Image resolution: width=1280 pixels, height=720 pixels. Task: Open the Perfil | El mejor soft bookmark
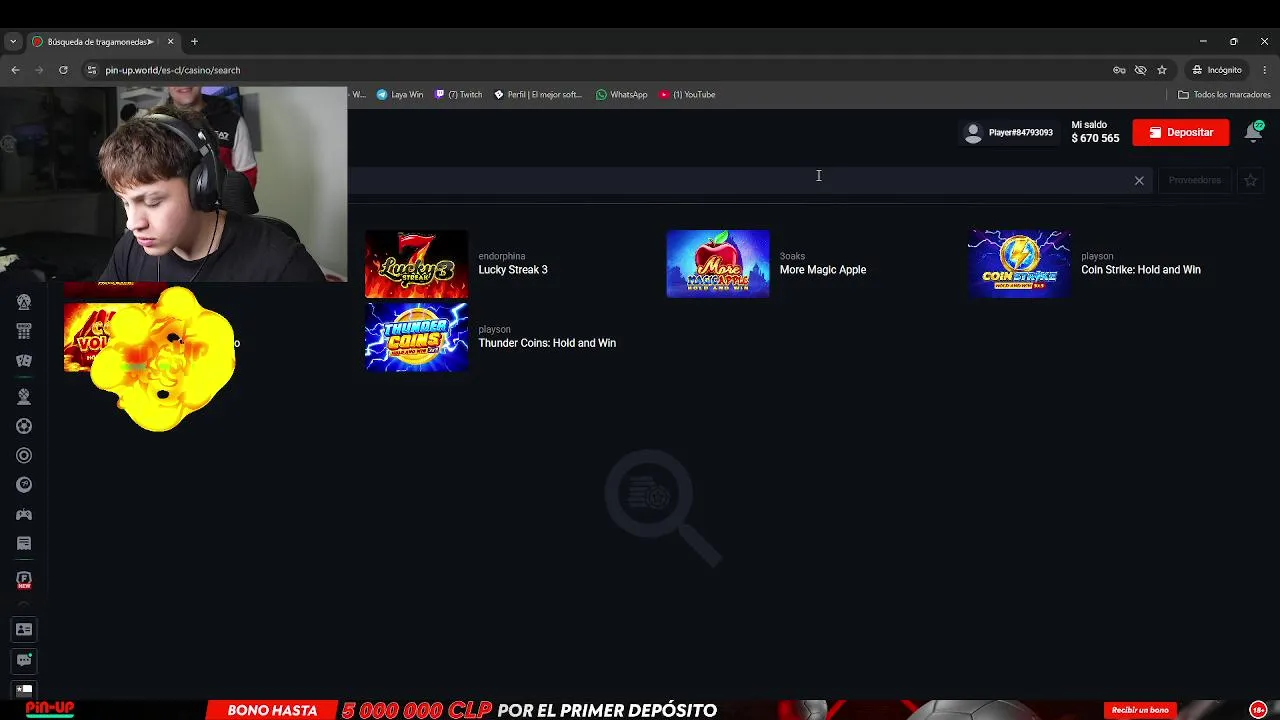538,94
